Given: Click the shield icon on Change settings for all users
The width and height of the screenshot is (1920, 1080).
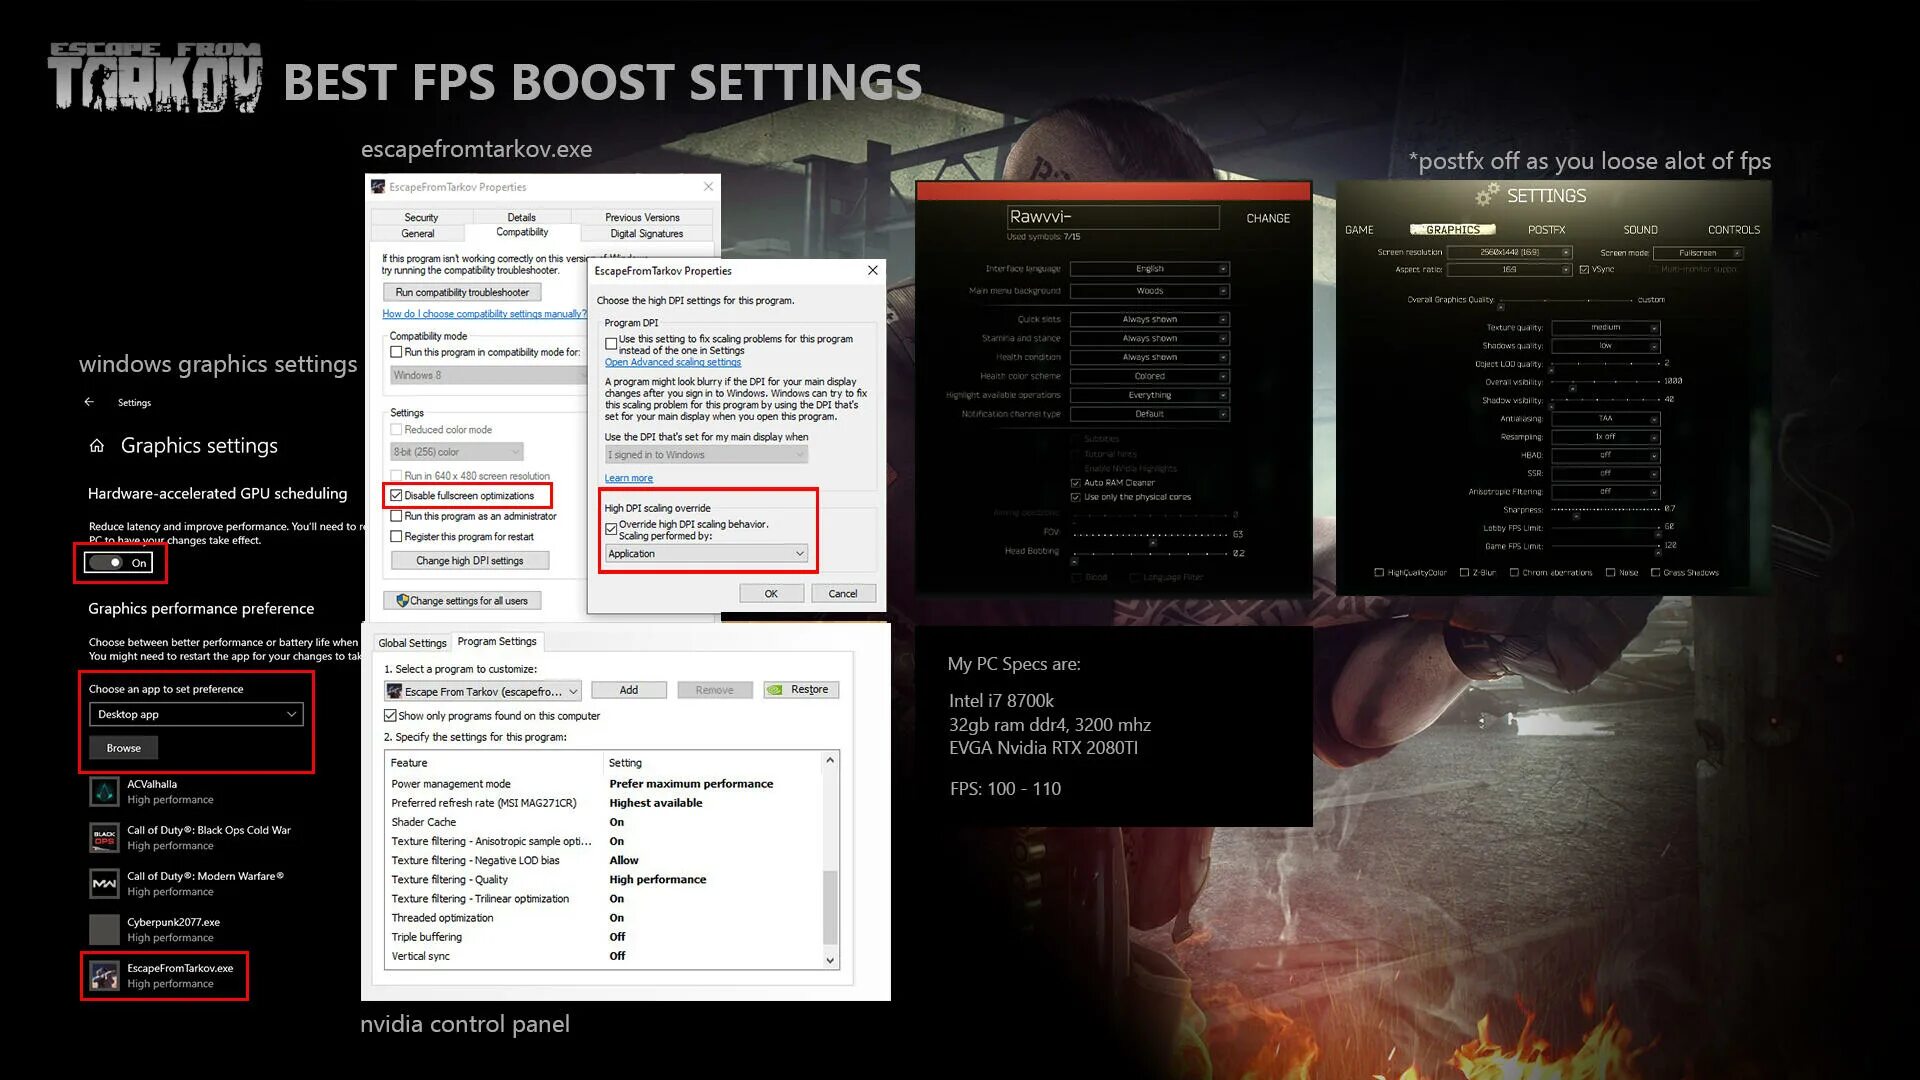Looking at the screenshot, I should click(x=402, y=601).
